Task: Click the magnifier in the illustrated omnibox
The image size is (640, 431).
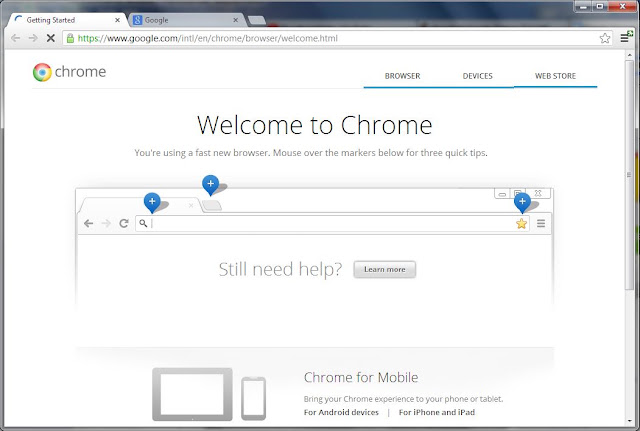Action: pos(143,223)
